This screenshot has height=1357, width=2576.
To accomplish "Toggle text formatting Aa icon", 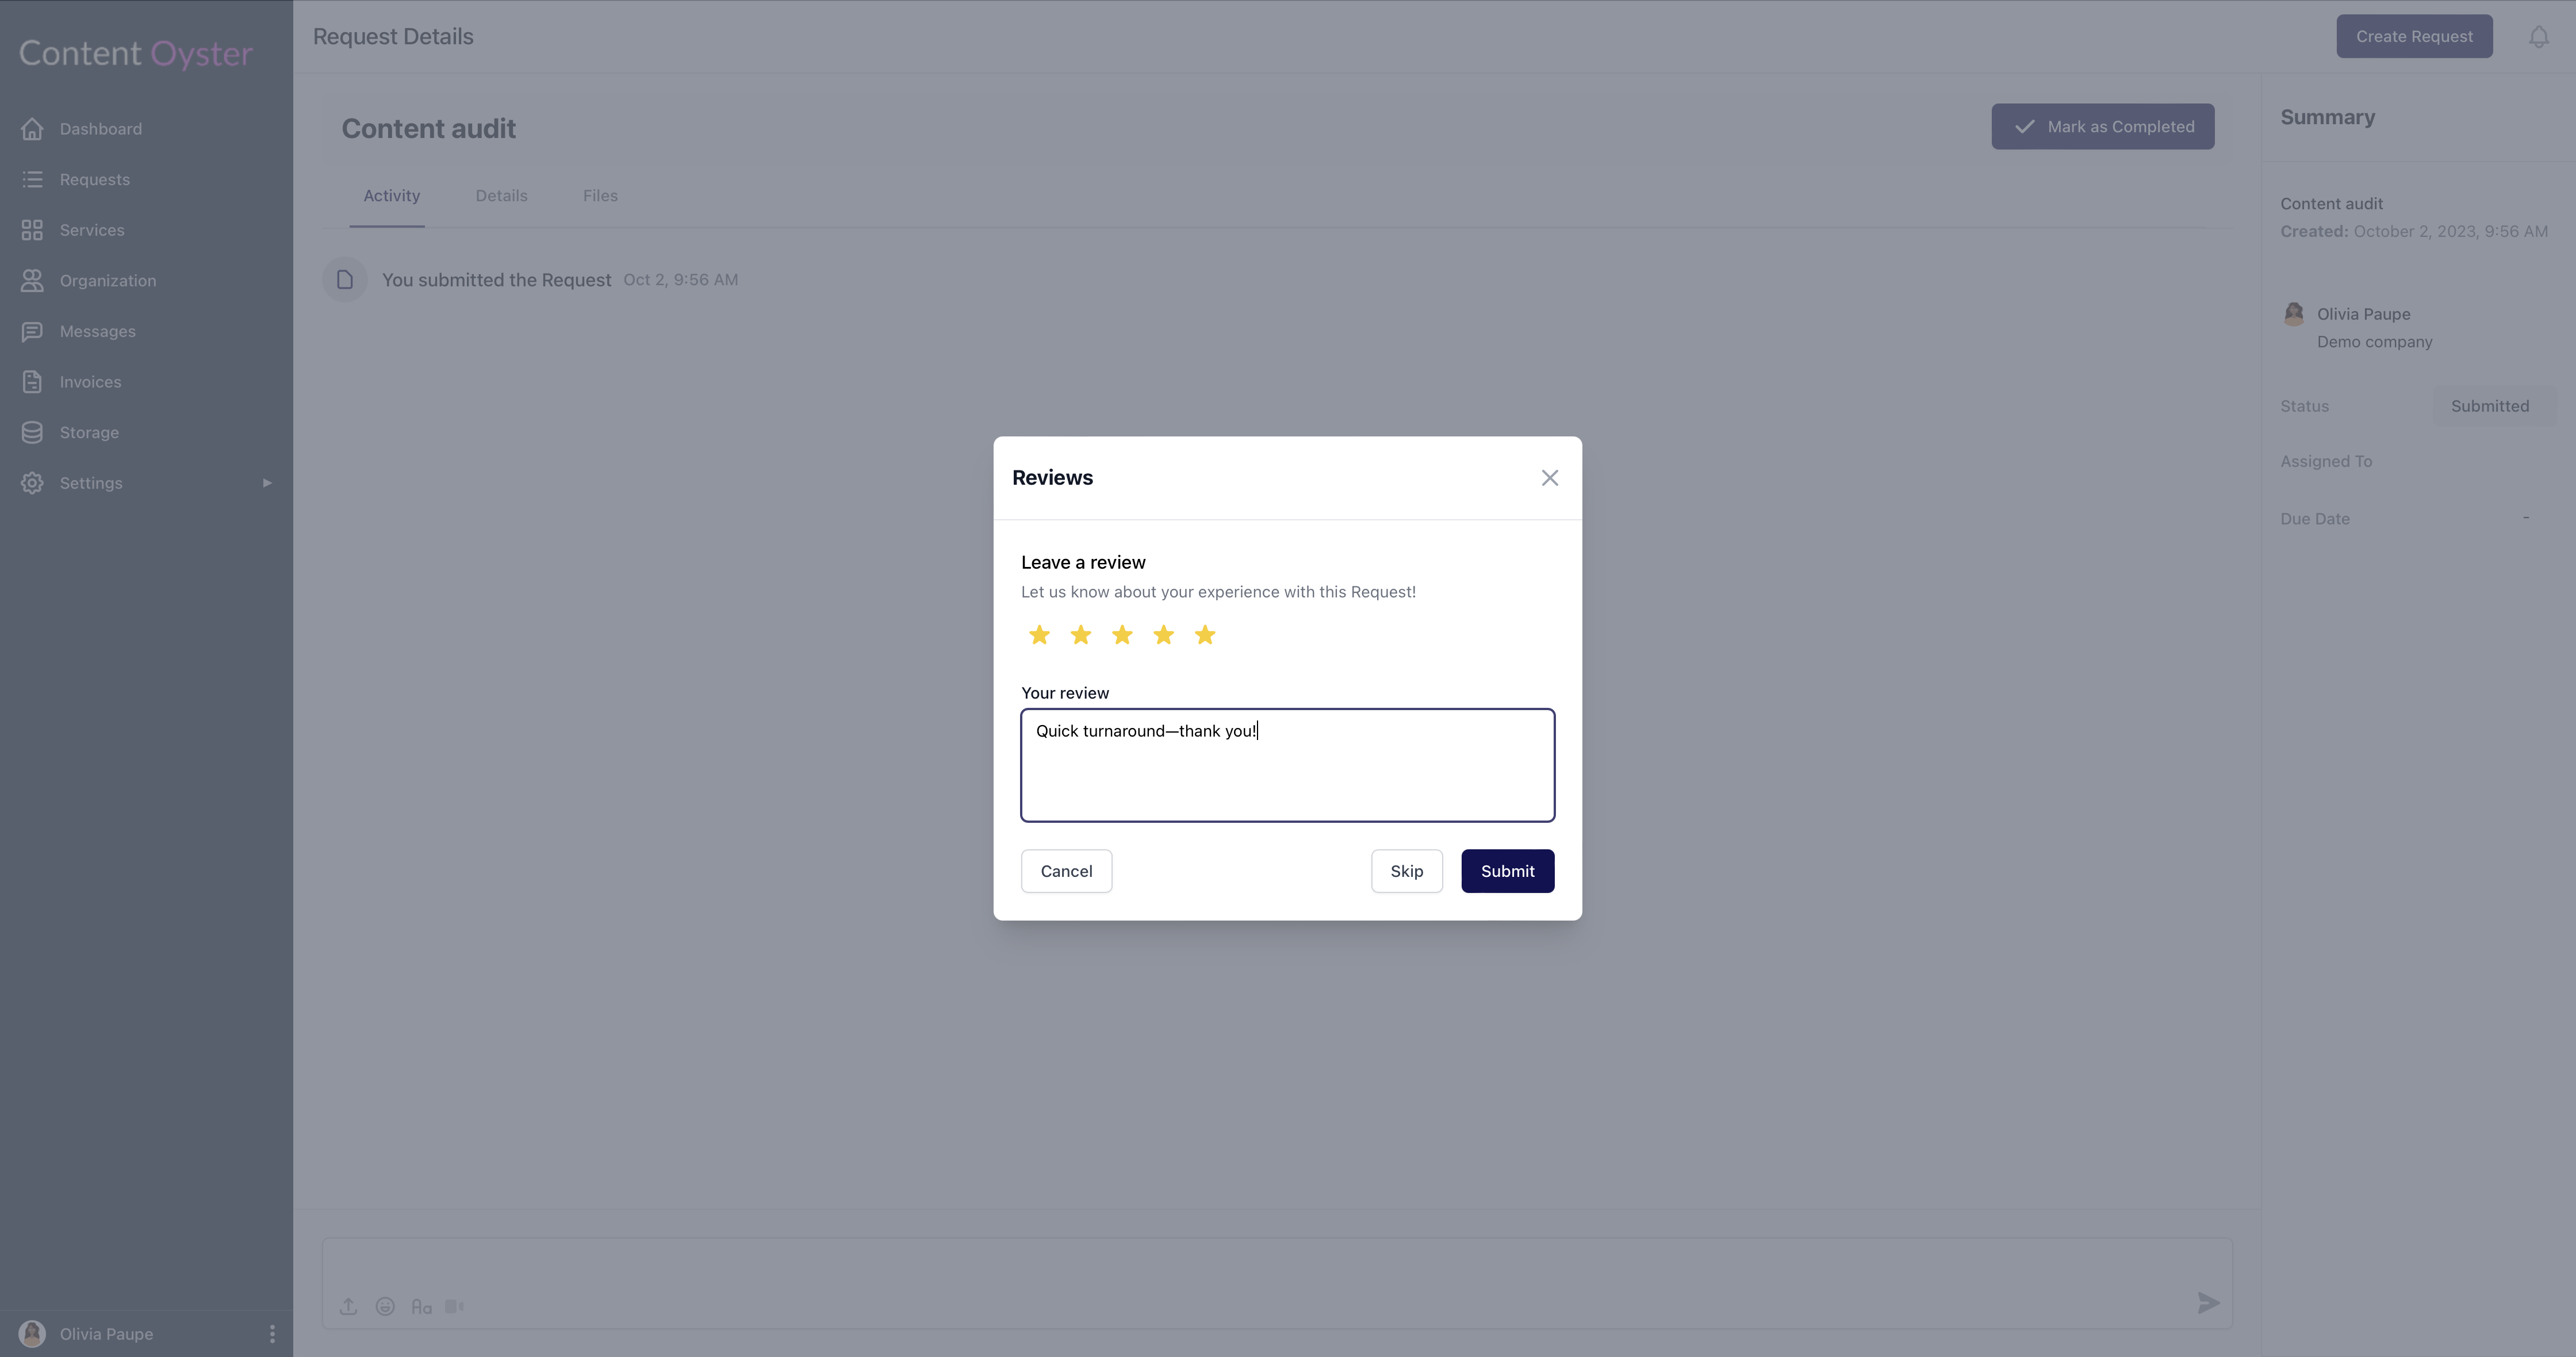I will 421,1306.
